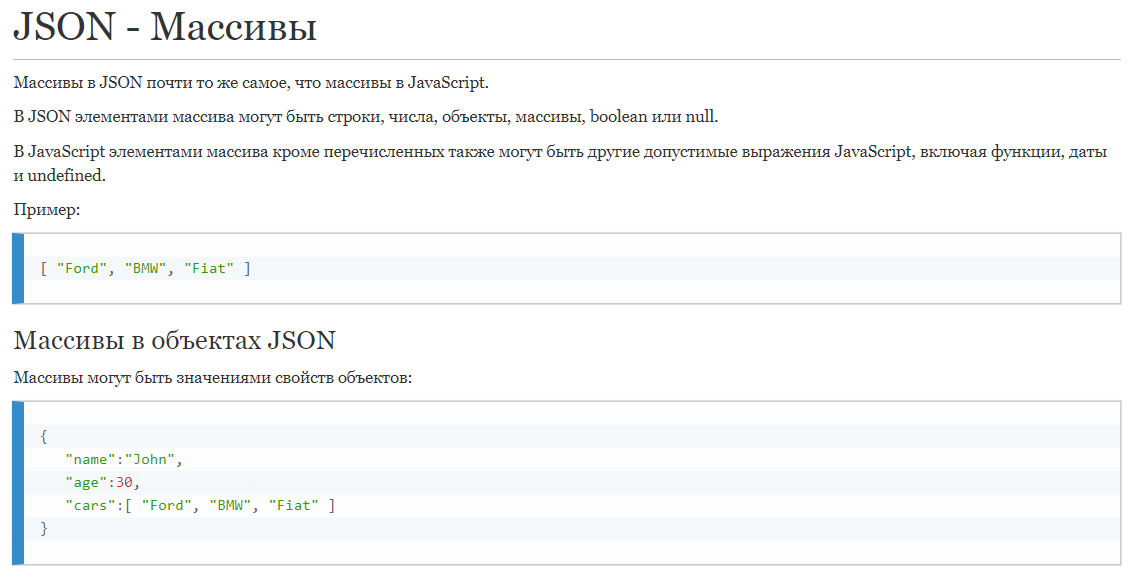Click the red number 30 value

tap(124, 483)
